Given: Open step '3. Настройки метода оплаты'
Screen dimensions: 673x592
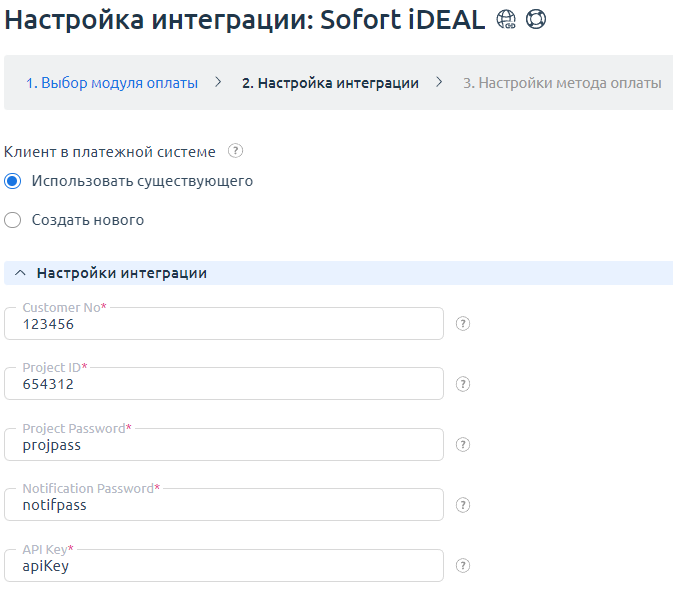Looking at the screenshot, I should click(561, 83).
